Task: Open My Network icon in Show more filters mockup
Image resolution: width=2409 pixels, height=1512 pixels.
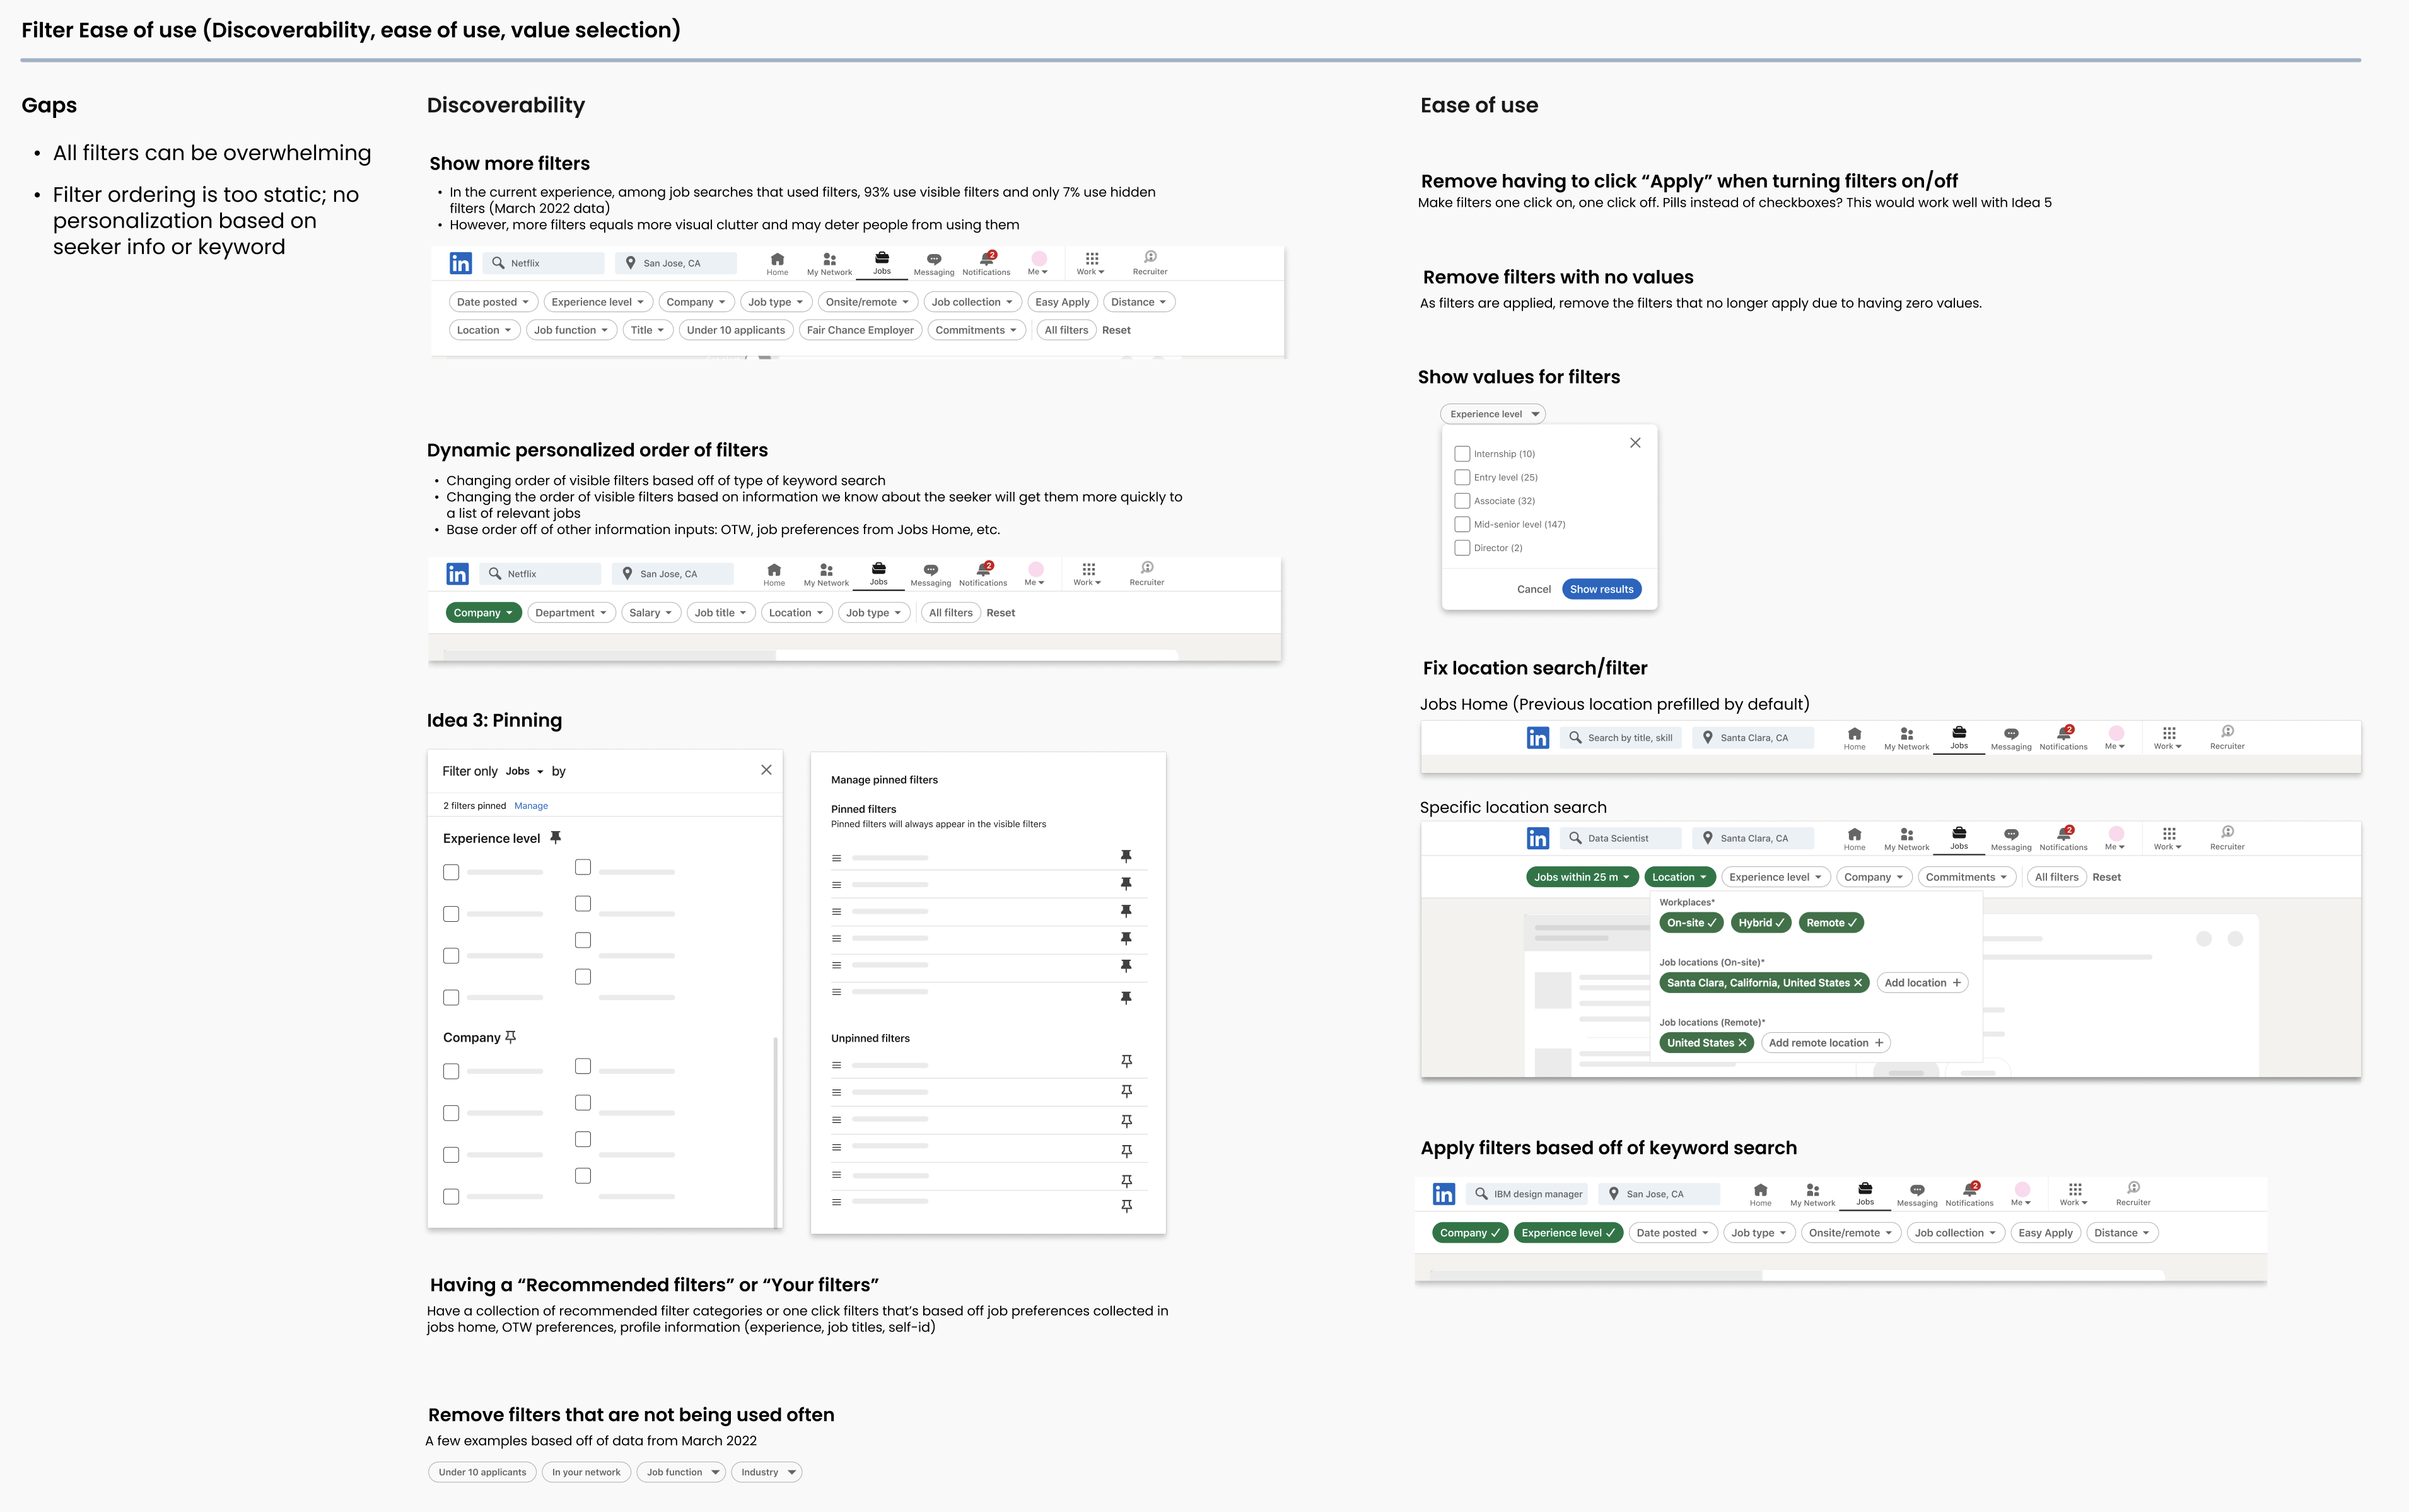Action: tap(829, 259)
